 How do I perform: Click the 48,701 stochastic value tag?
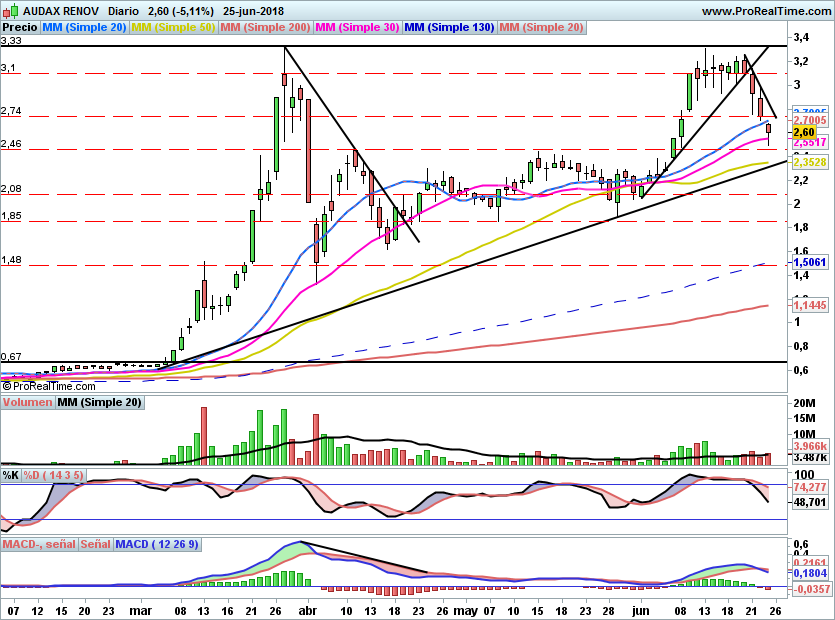point(810,502)
